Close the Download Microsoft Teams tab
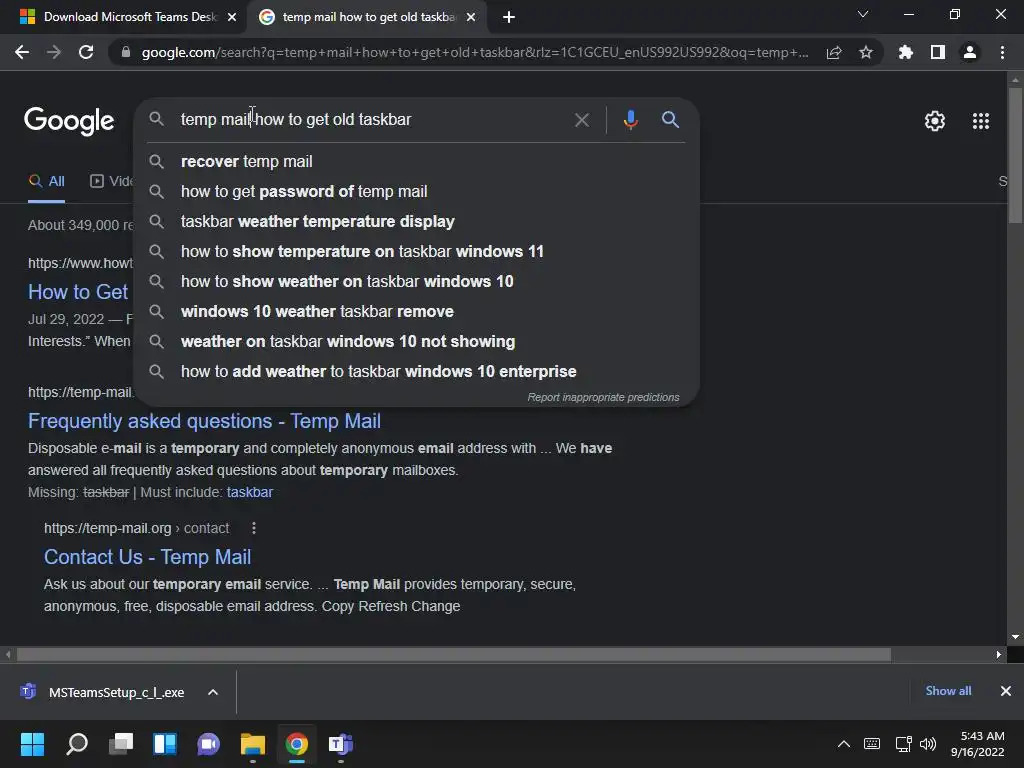 tap(232, 17)
